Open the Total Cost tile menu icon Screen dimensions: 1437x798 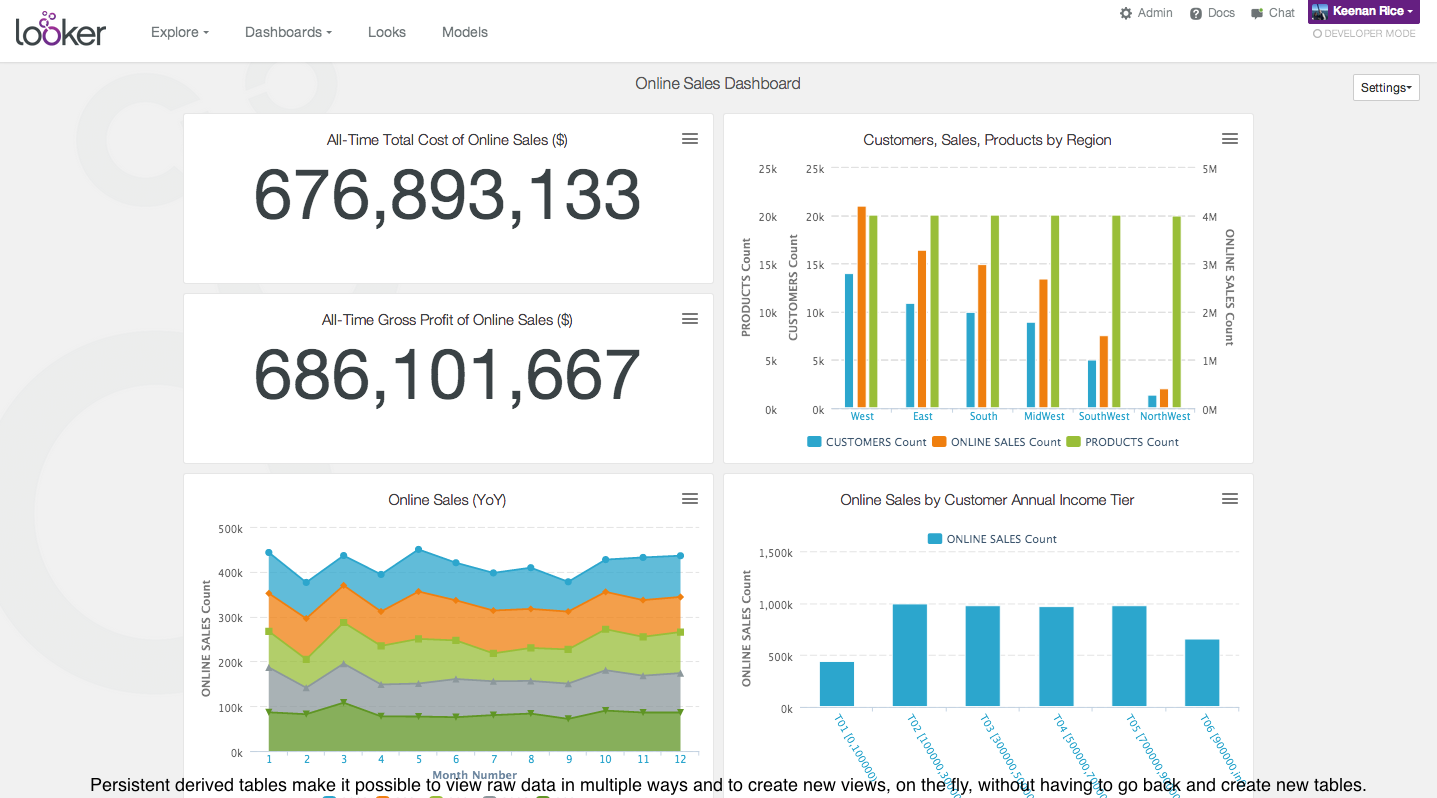coord(690,139)
